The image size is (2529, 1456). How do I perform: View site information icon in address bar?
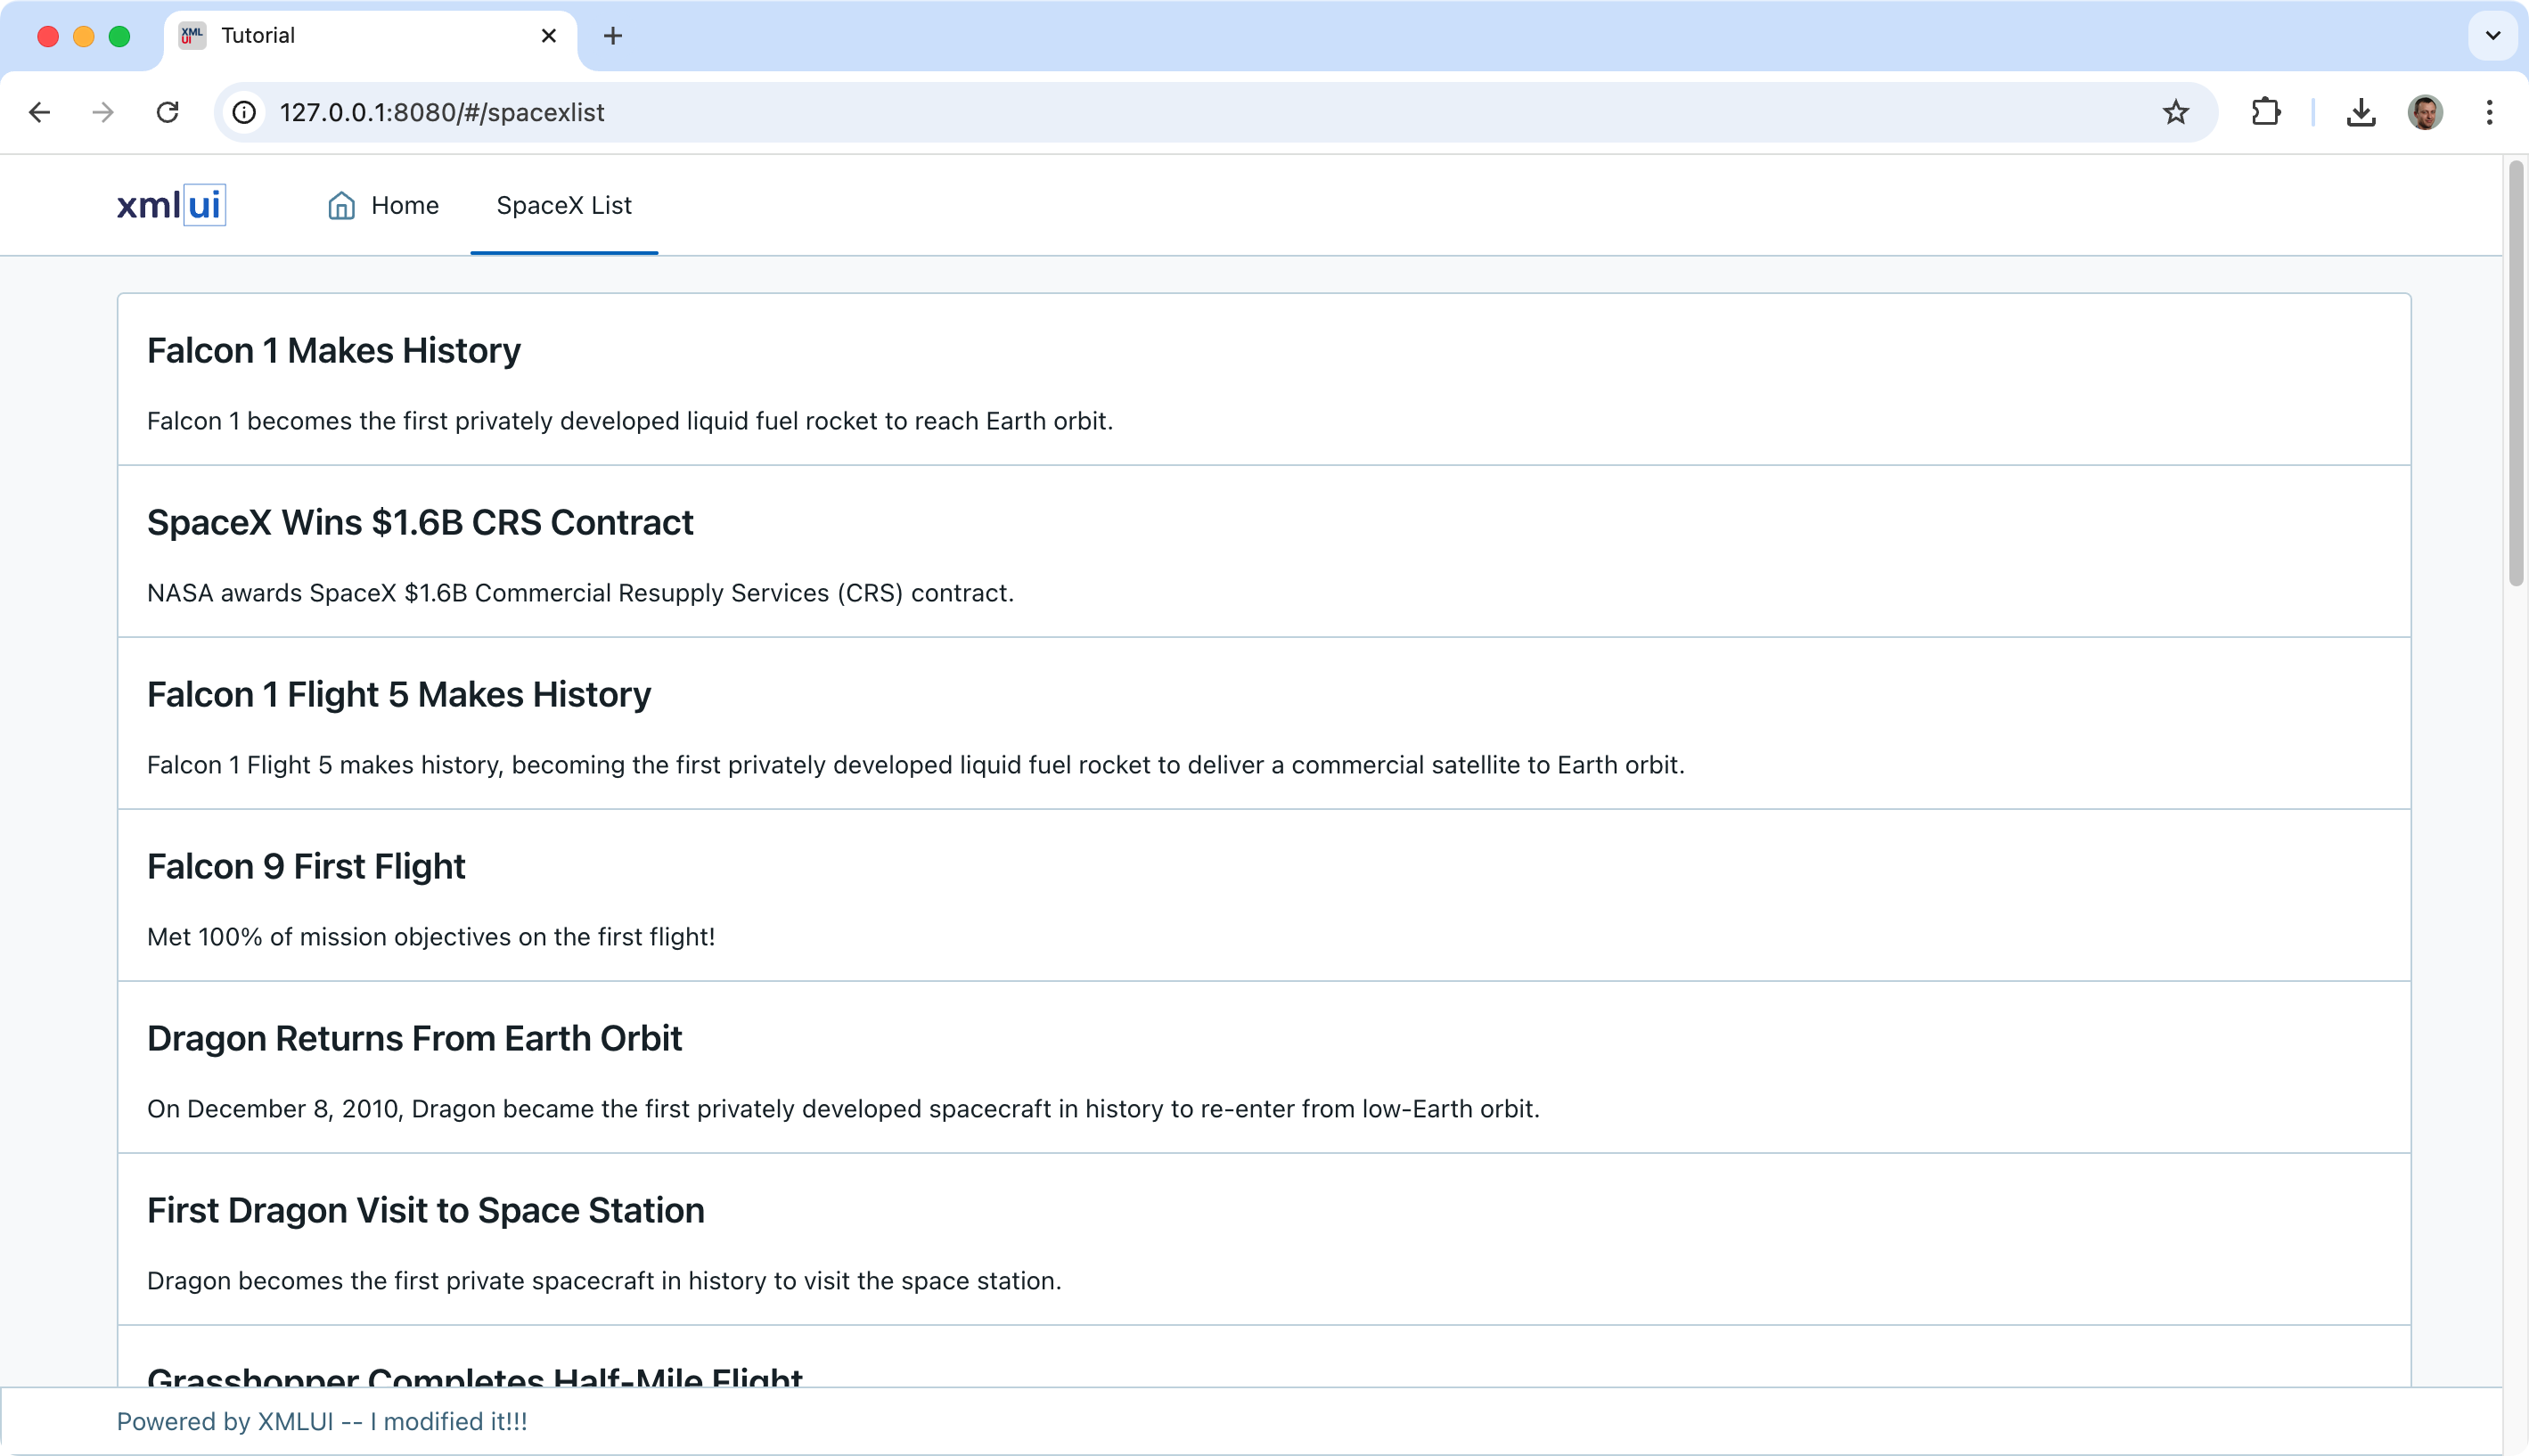pos(244,112)
